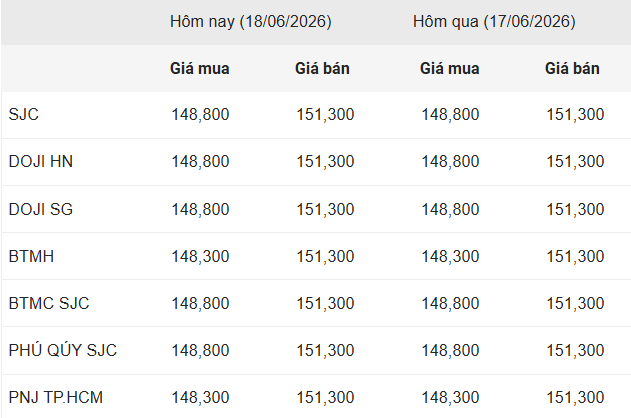
Task: Select the PHÚ QÚY SJC row label
Action: coord(63,350)
